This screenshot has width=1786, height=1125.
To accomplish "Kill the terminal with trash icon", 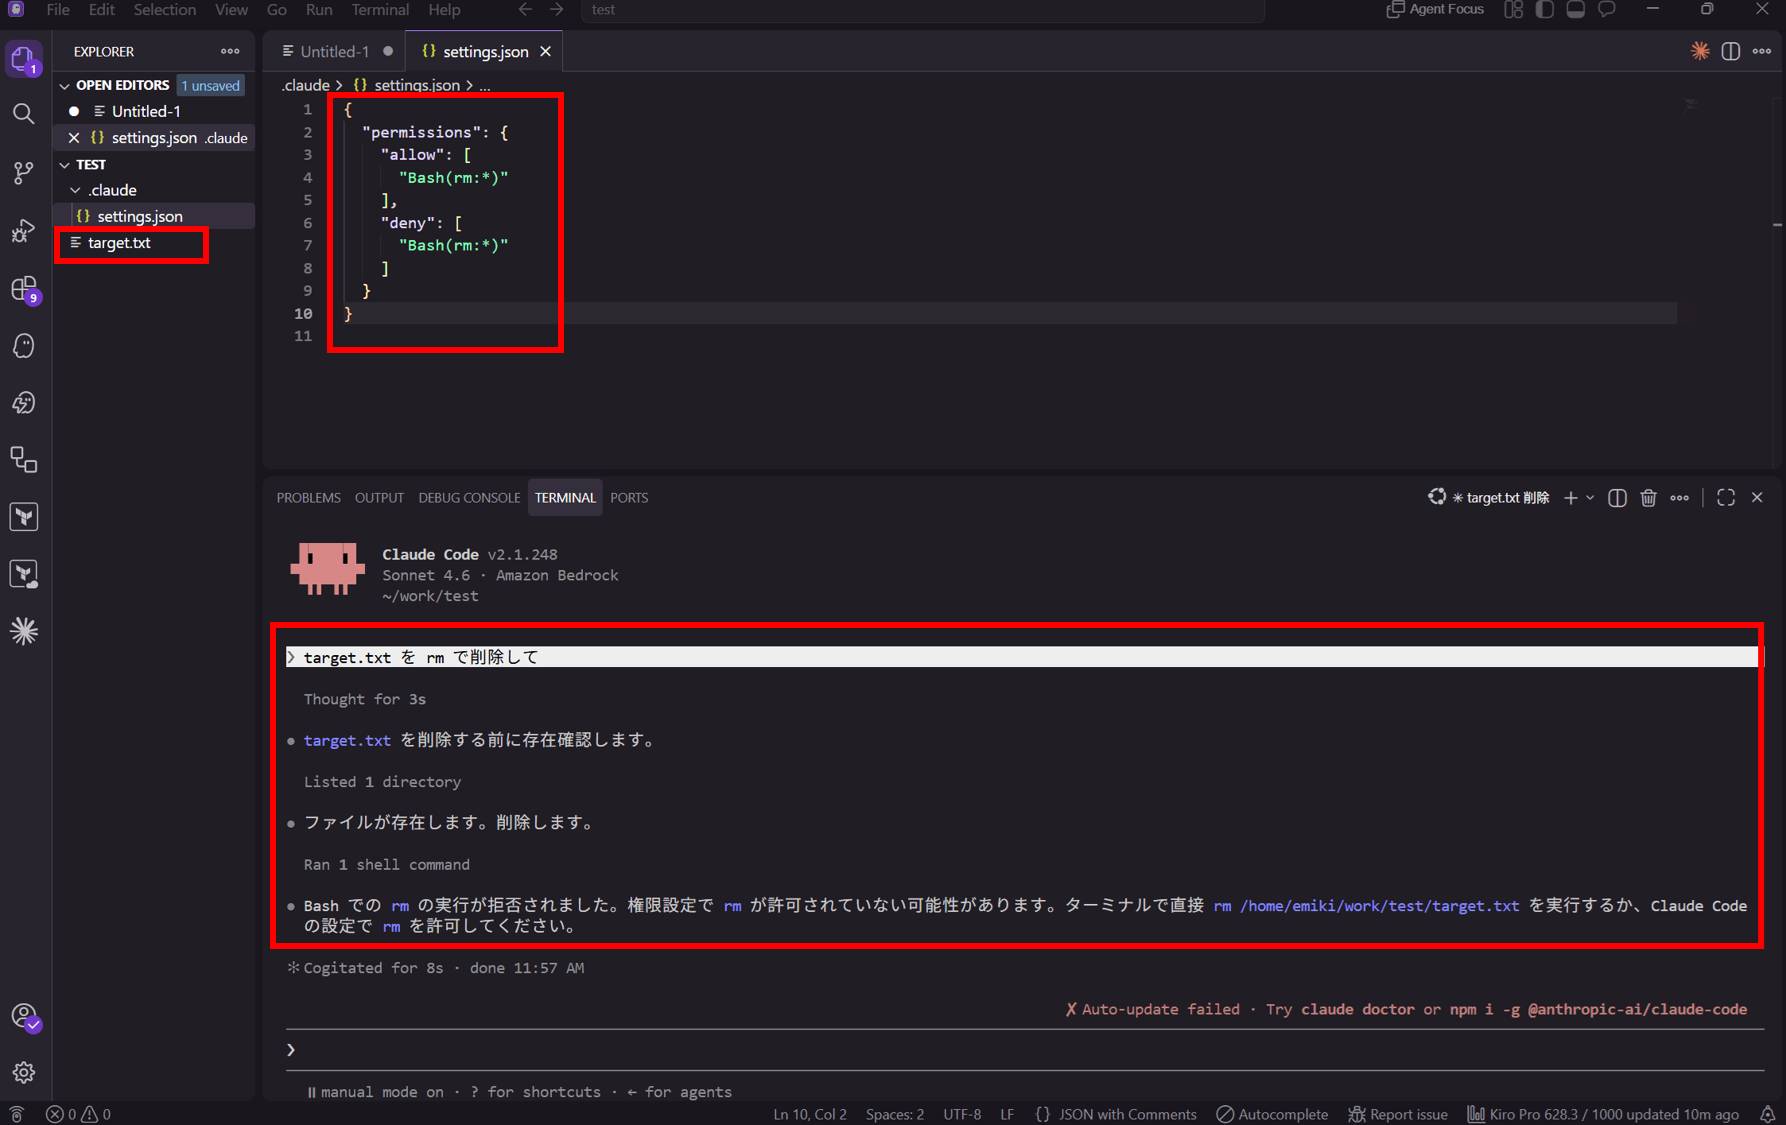I will point(1648,498).
